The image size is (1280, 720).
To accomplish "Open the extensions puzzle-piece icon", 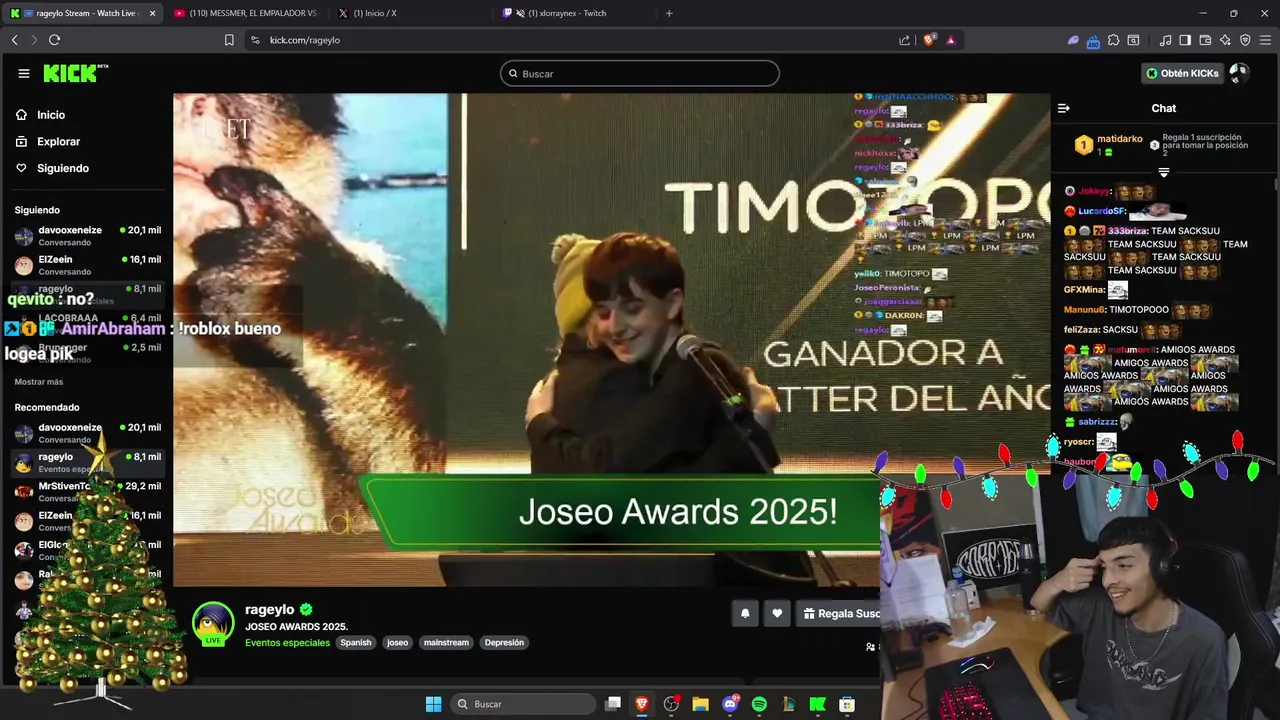I will click(x=1113, y=40).
